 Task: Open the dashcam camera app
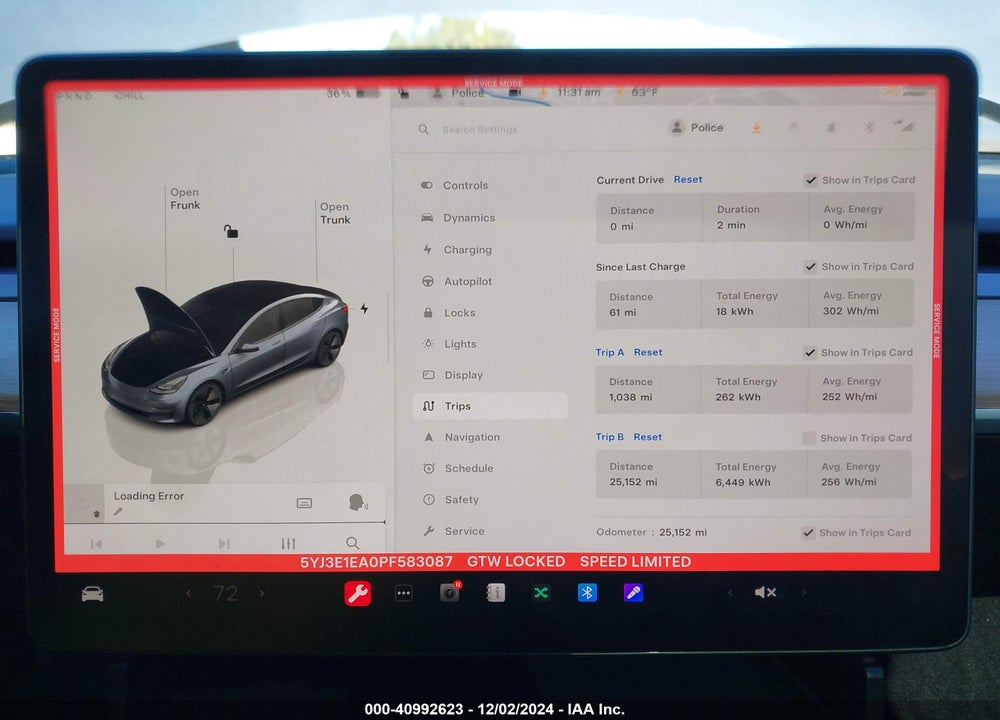coord(450,592)
